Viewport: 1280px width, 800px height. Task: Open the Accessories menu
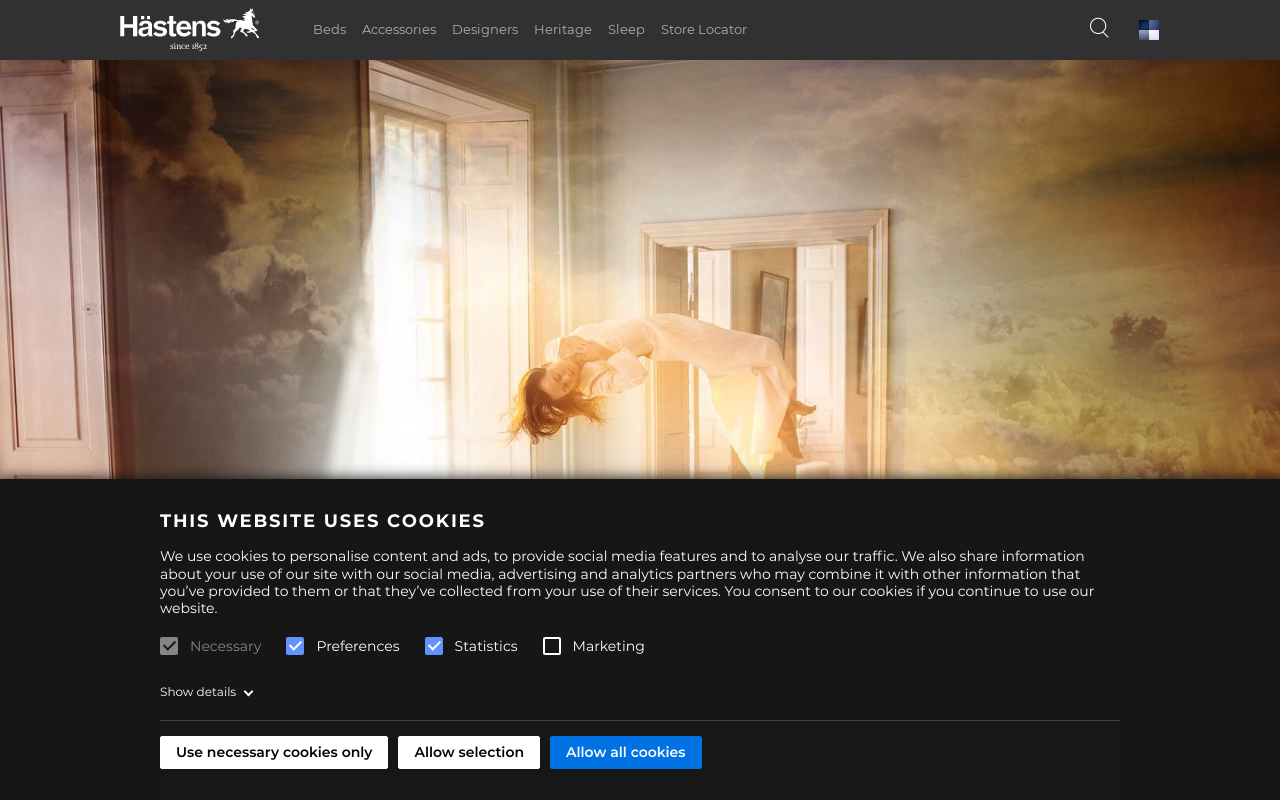399,30
